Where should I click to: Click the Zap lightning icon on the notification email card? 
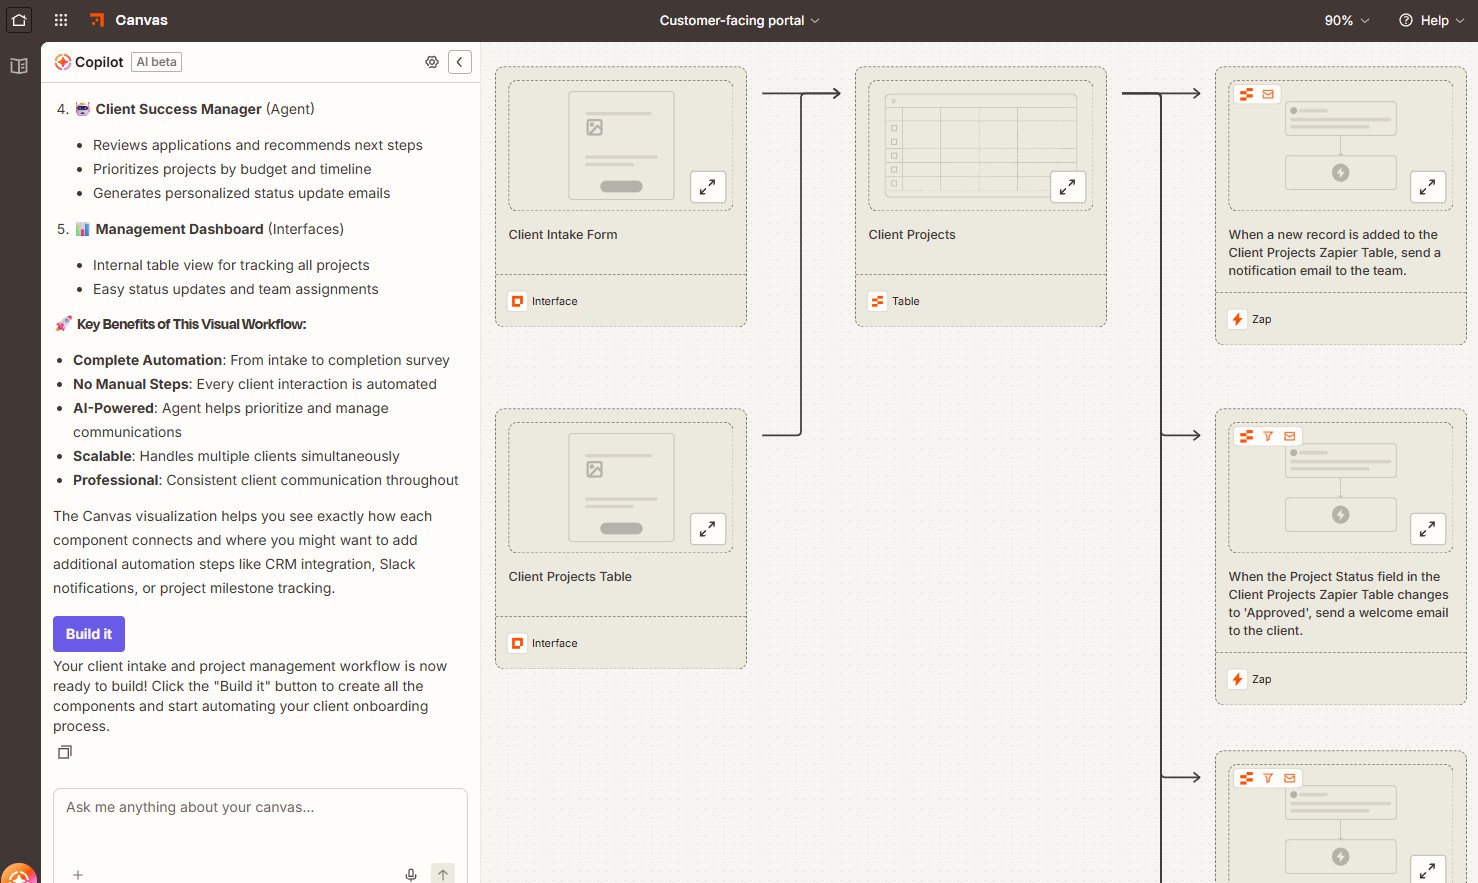(1237, 318)
